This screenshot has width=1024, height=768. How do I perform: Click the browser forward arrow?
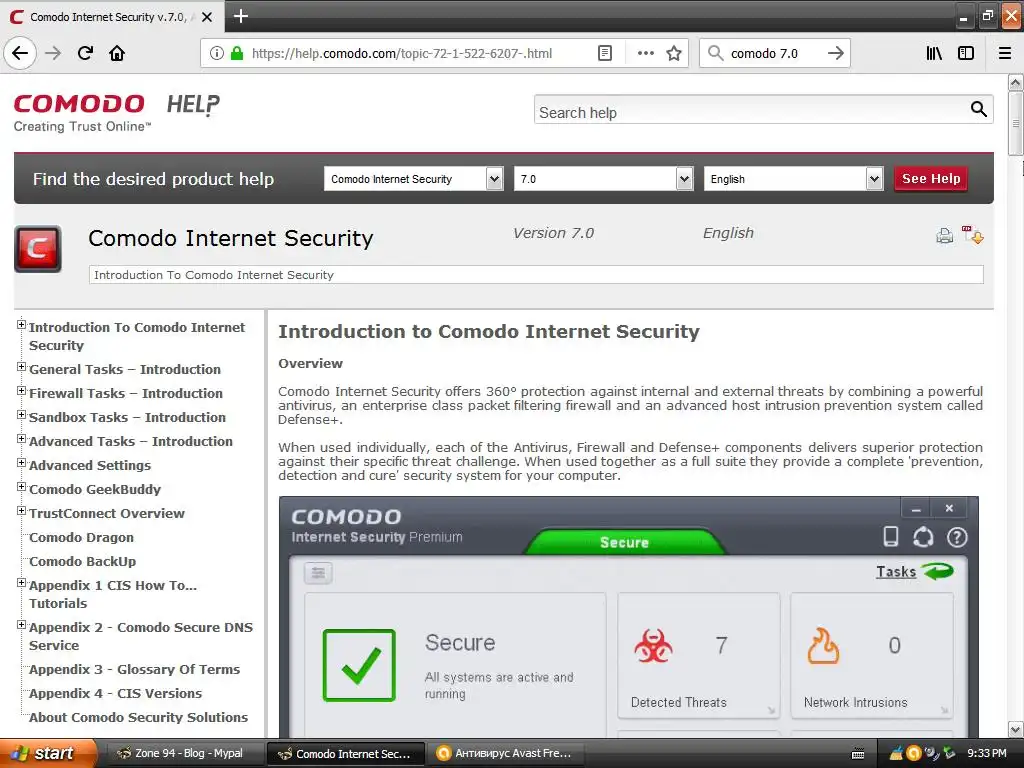[x=53, y=54]
